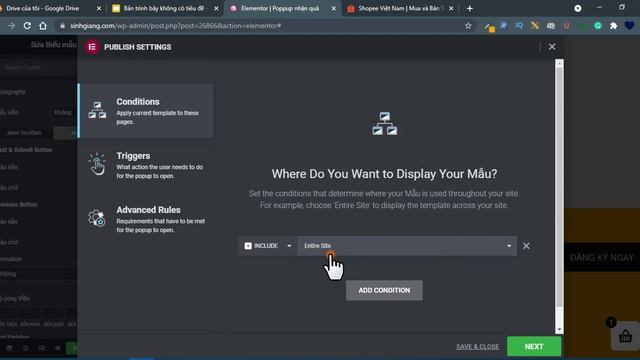Click the scrollbar down arrow

coord(559,329)
